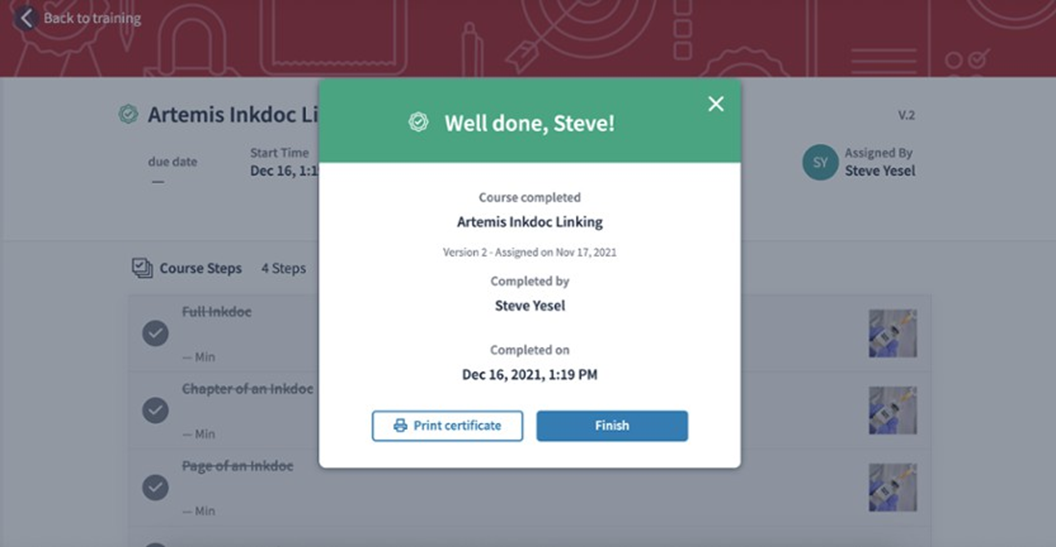Select the Back to training link text
Viewport: 1056px width, 547px height.
pos(92,18)
